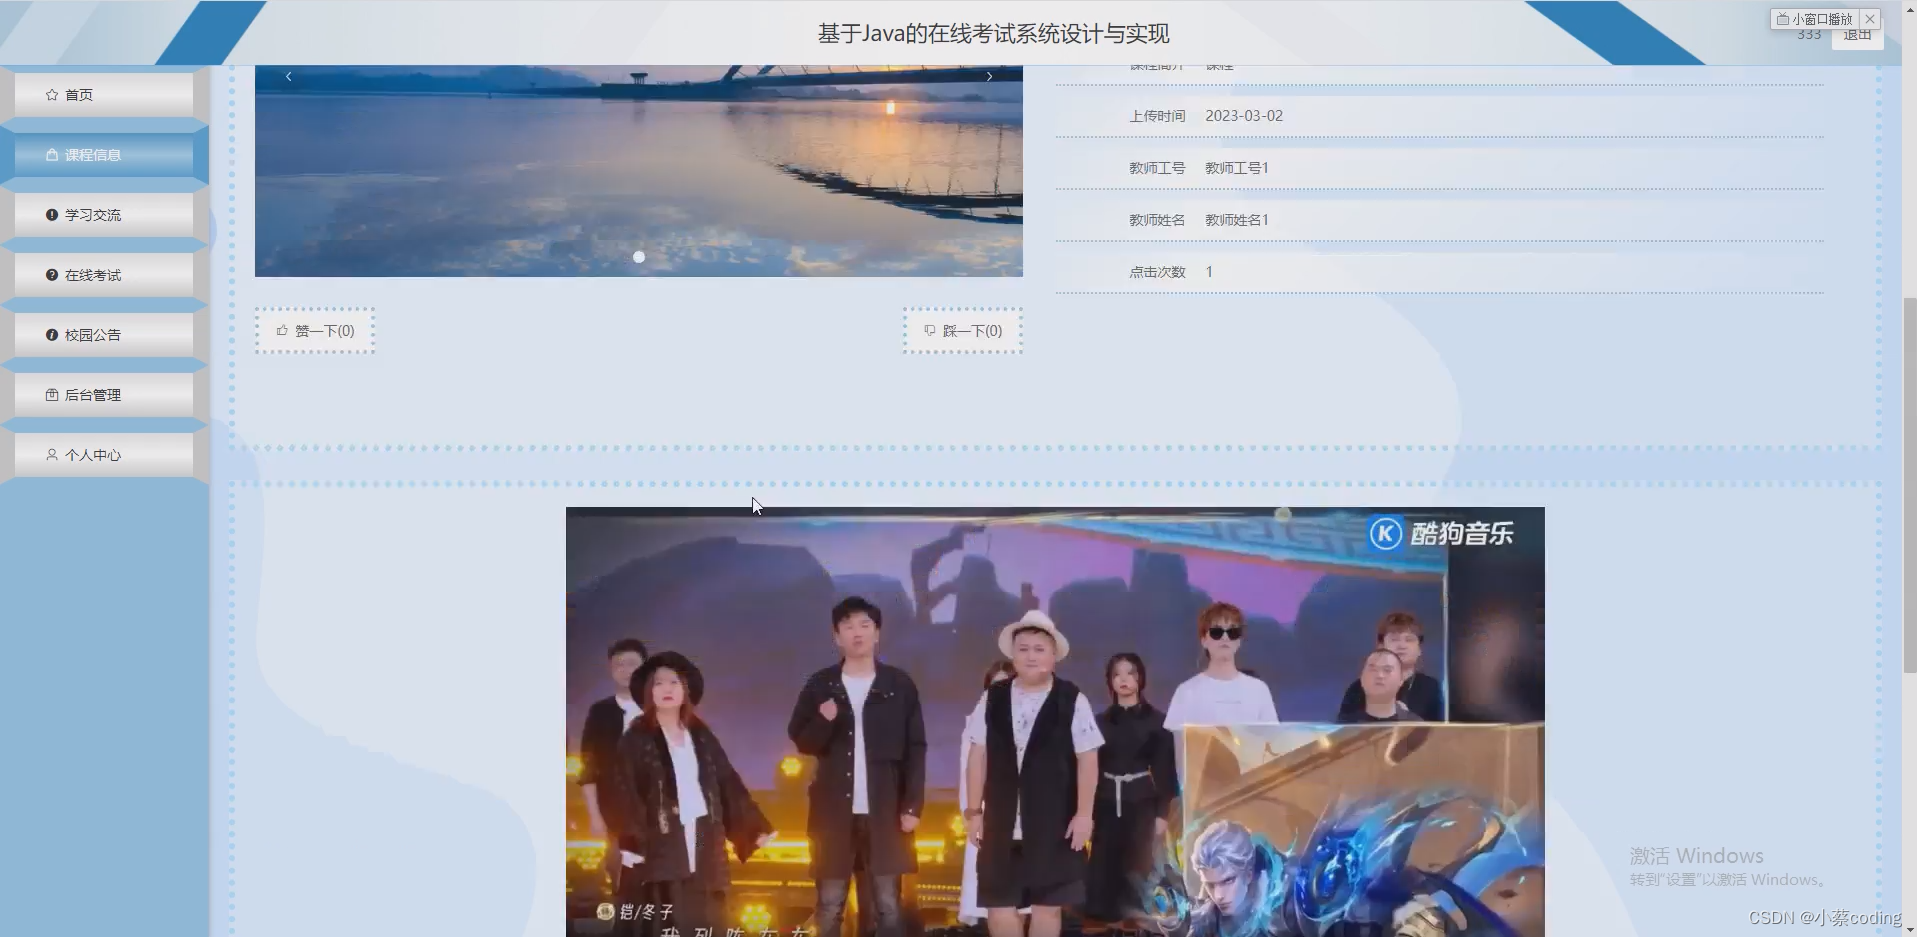
Task: Click the upload date 2023-03-02
Action: coord(1244,116)
